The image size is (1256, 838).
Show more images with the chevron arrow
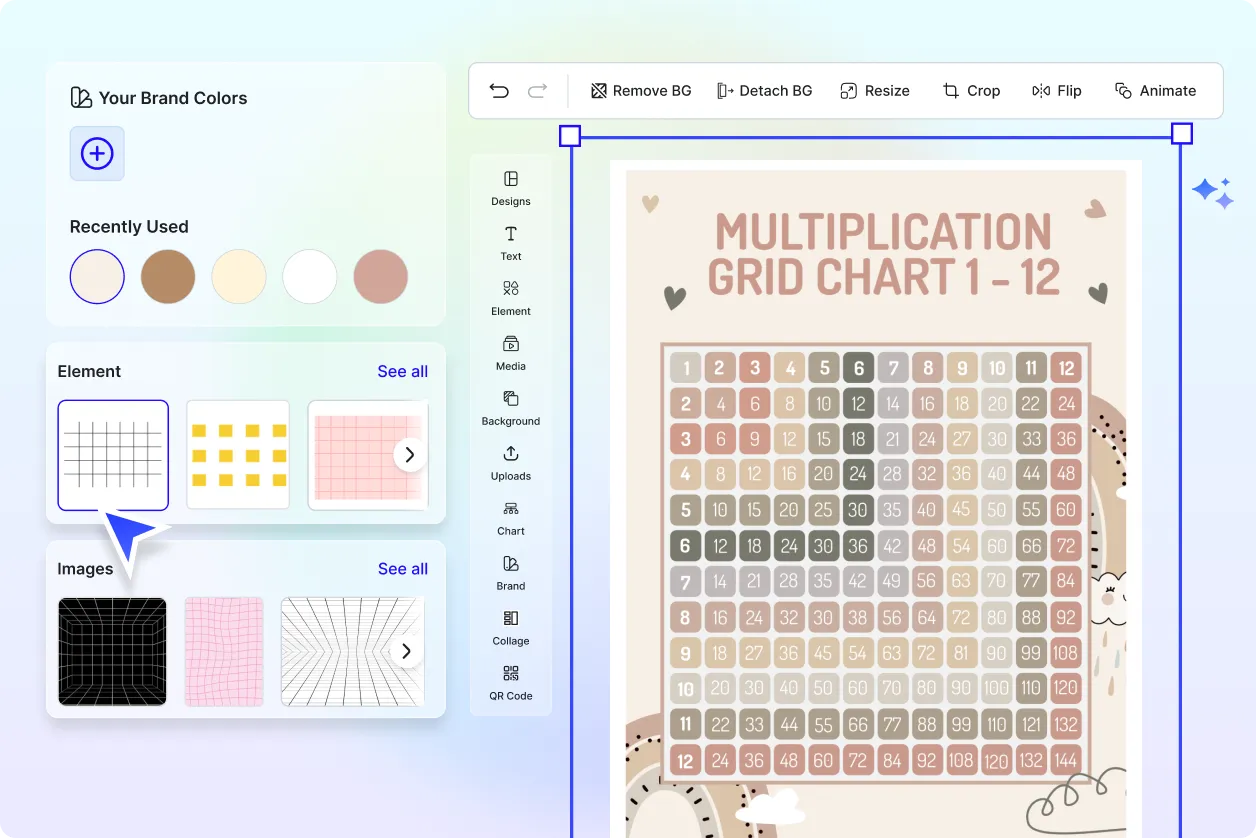tap(406, 652)
